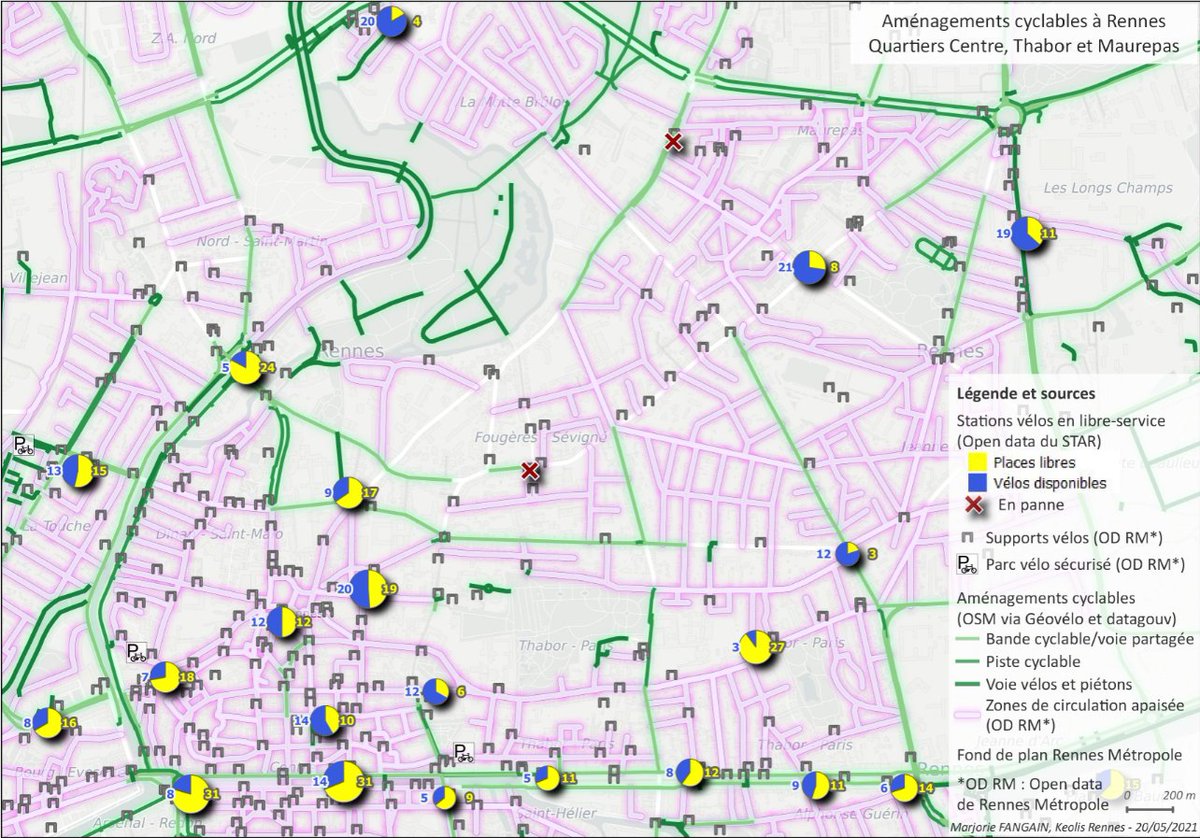Screen dimensions: 1200x838
Task: Click the Nord - Saint-Martin map label
Action: [x=260, y=240]
